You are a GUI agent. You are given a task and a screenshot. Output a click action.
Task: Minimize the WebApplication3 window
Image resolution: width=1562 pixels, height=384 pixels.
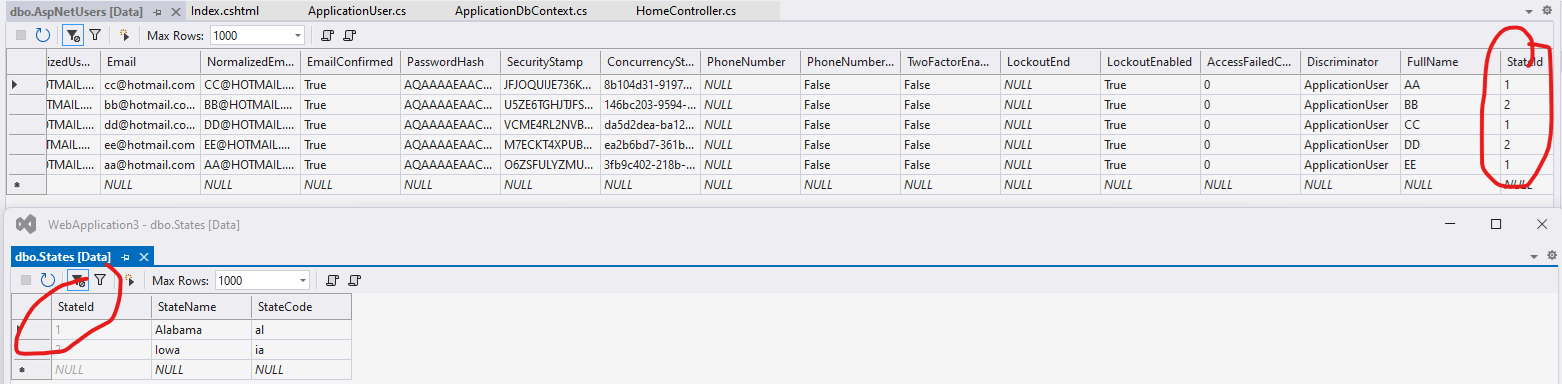(1450, 224)
